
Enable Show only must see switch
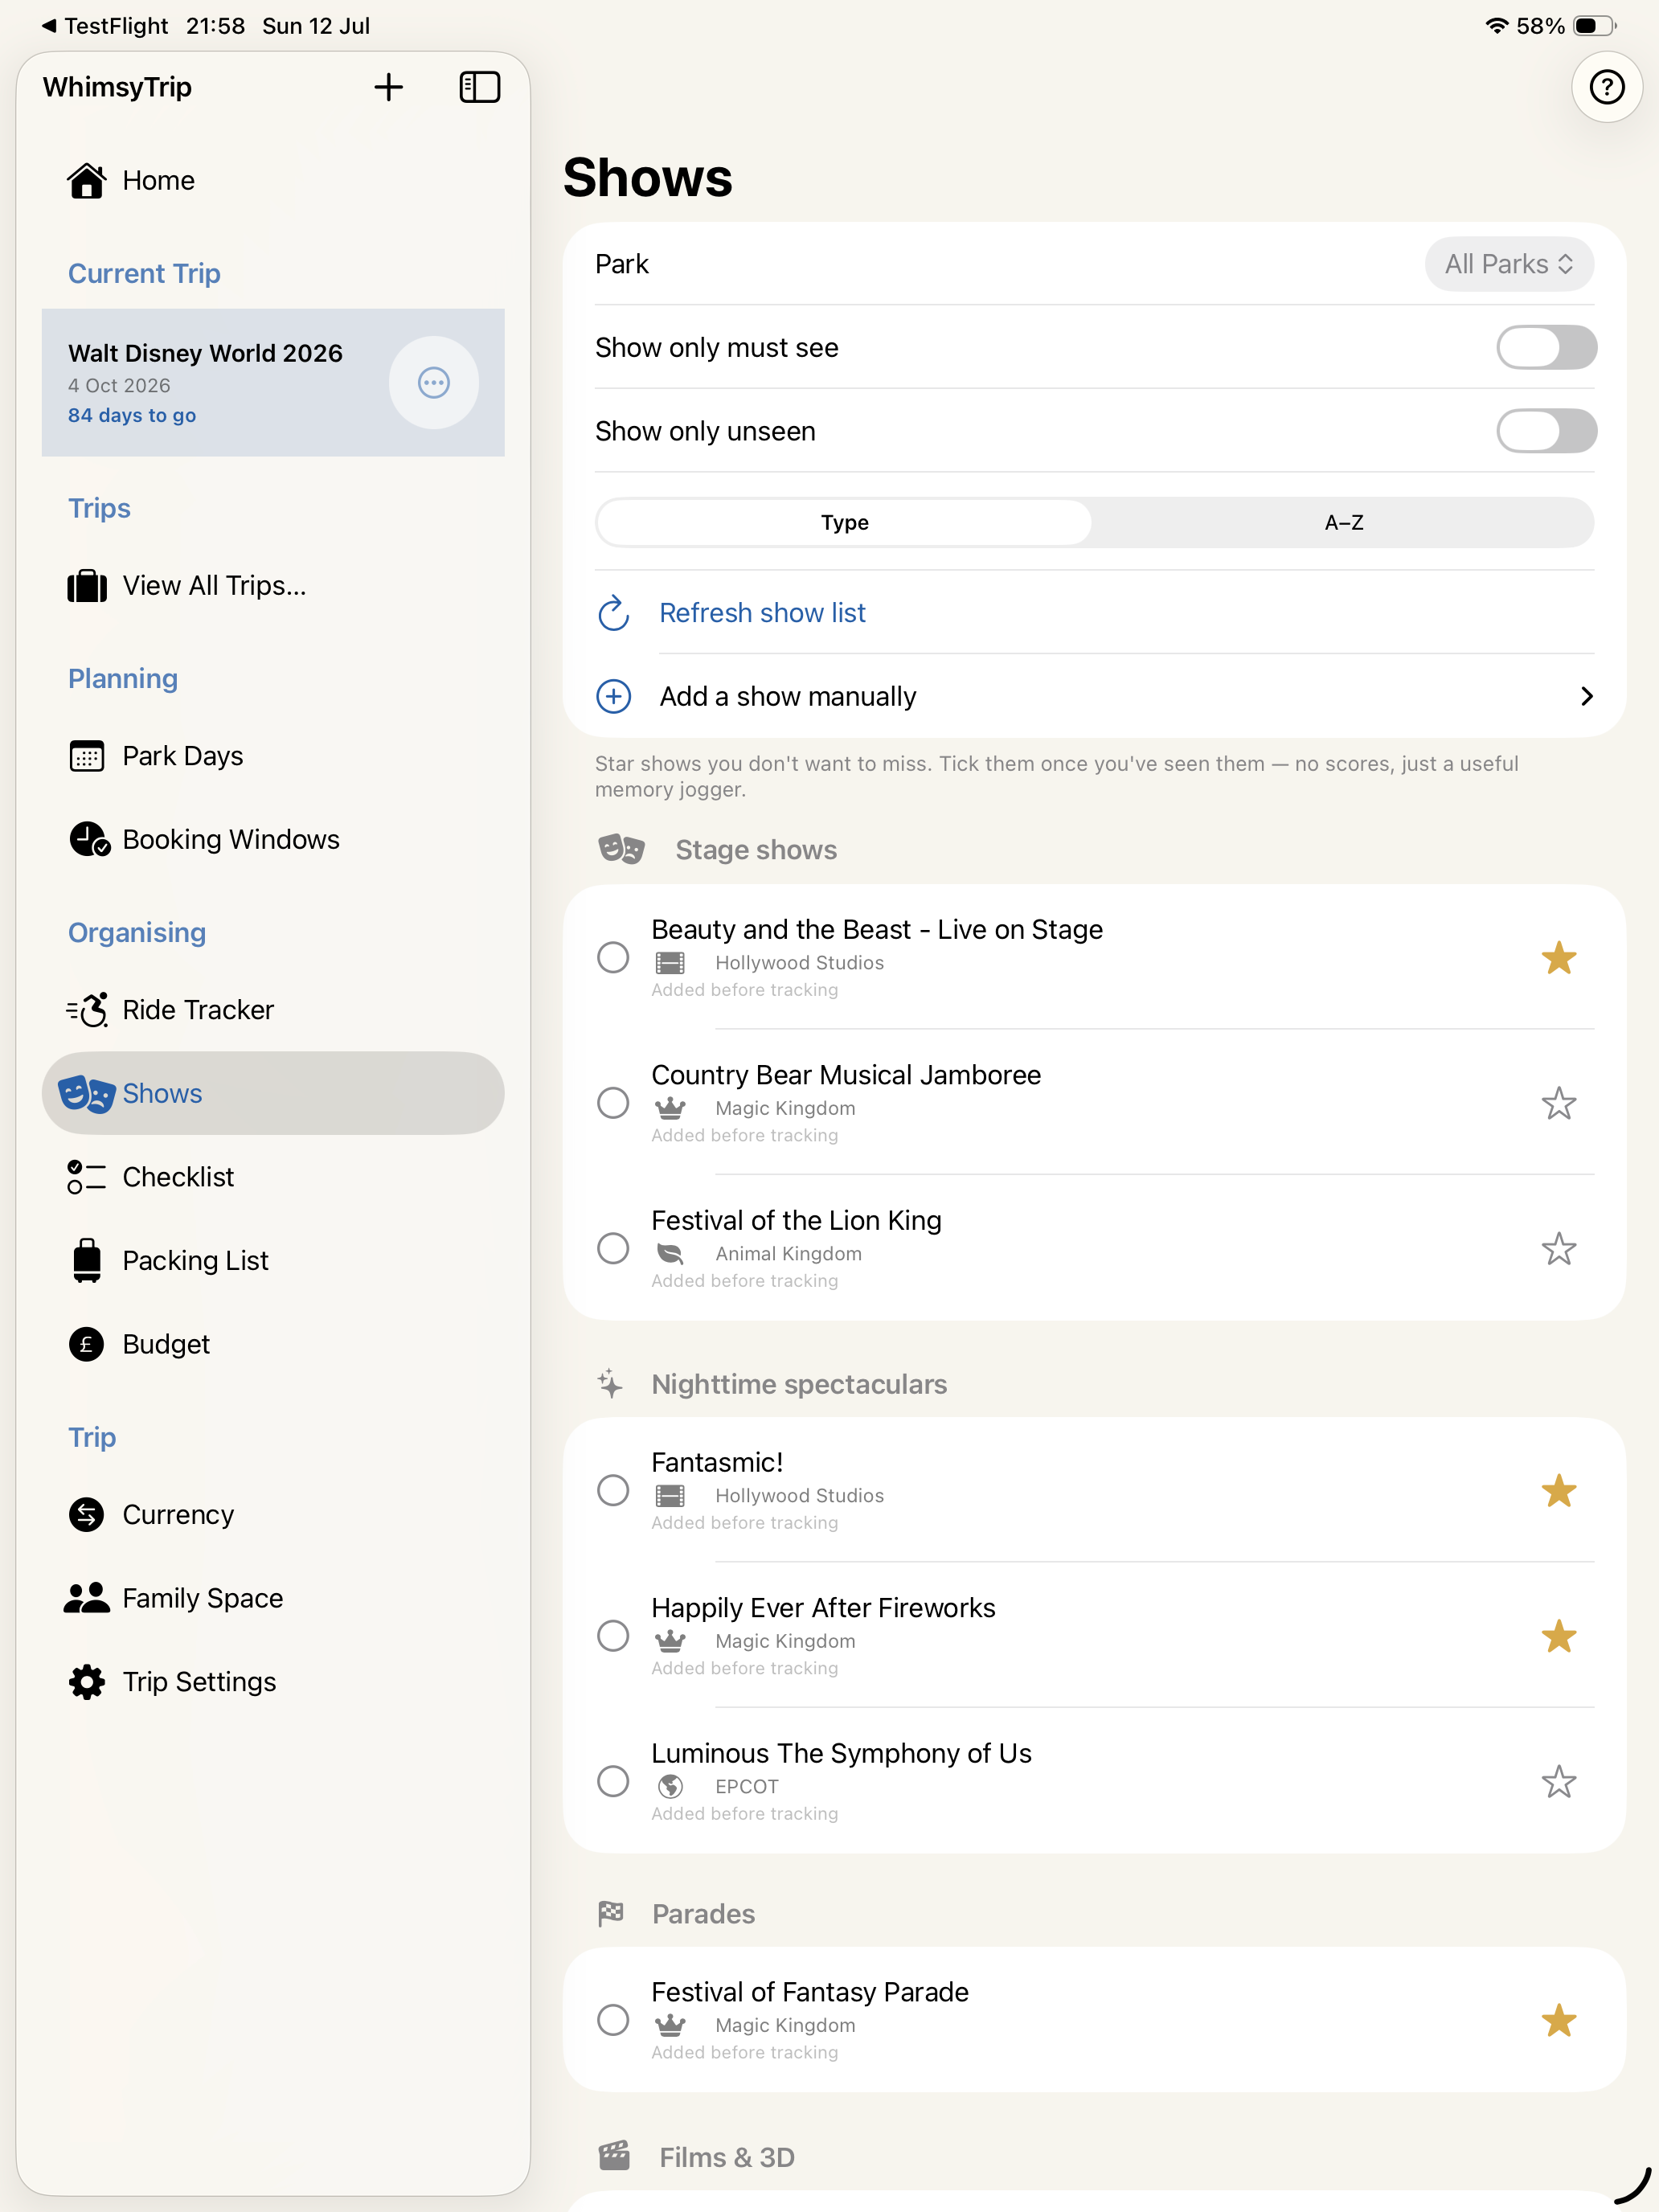pyautogui.click(x=1546, y=348)
